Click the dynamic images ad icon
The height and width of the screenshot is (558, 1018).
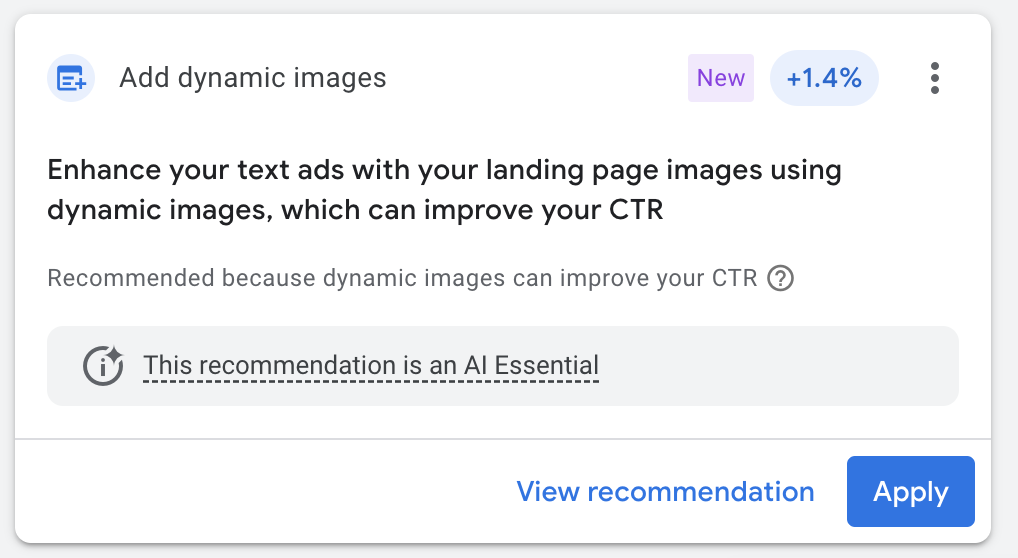[71, 78]
